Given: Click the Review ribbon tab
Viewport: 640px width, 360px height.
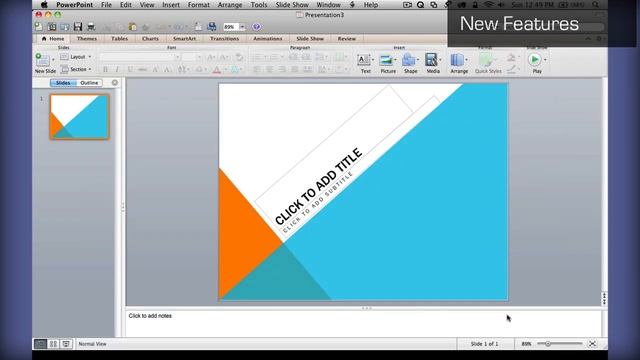Looking at the screenshot, I should 347,38.
